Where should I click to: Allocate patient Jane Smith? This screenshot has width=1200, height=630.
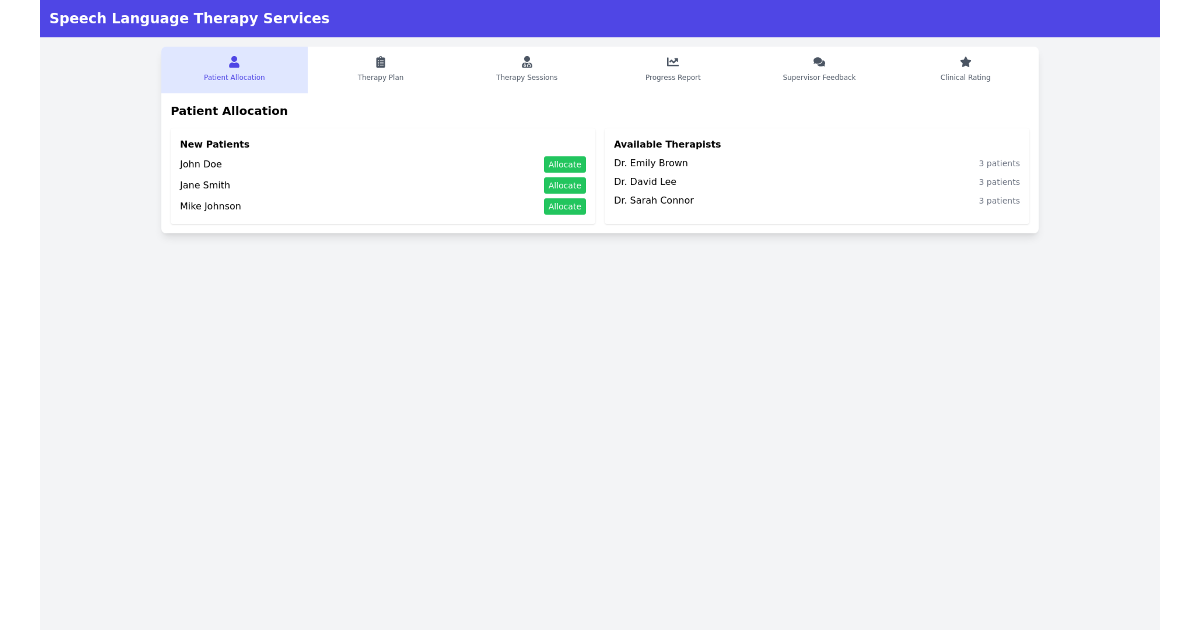pos(564,185)
